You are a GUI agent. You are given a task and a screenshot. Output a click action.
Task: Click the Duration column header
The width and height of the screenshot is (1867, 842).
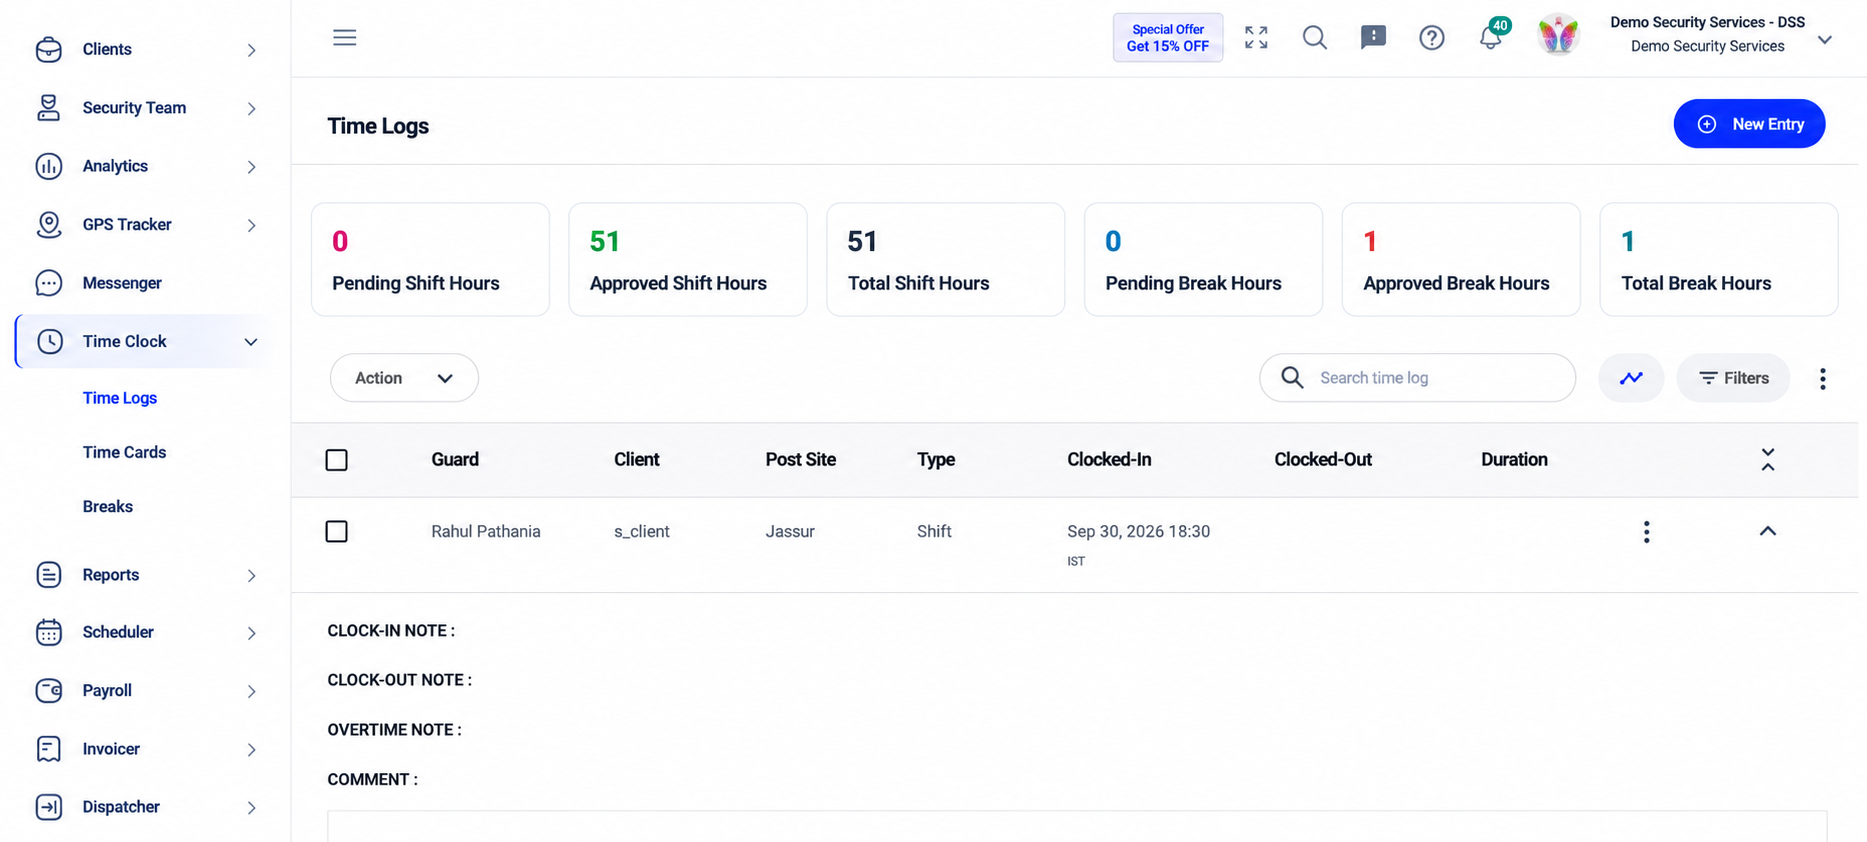click(1514, 460)
